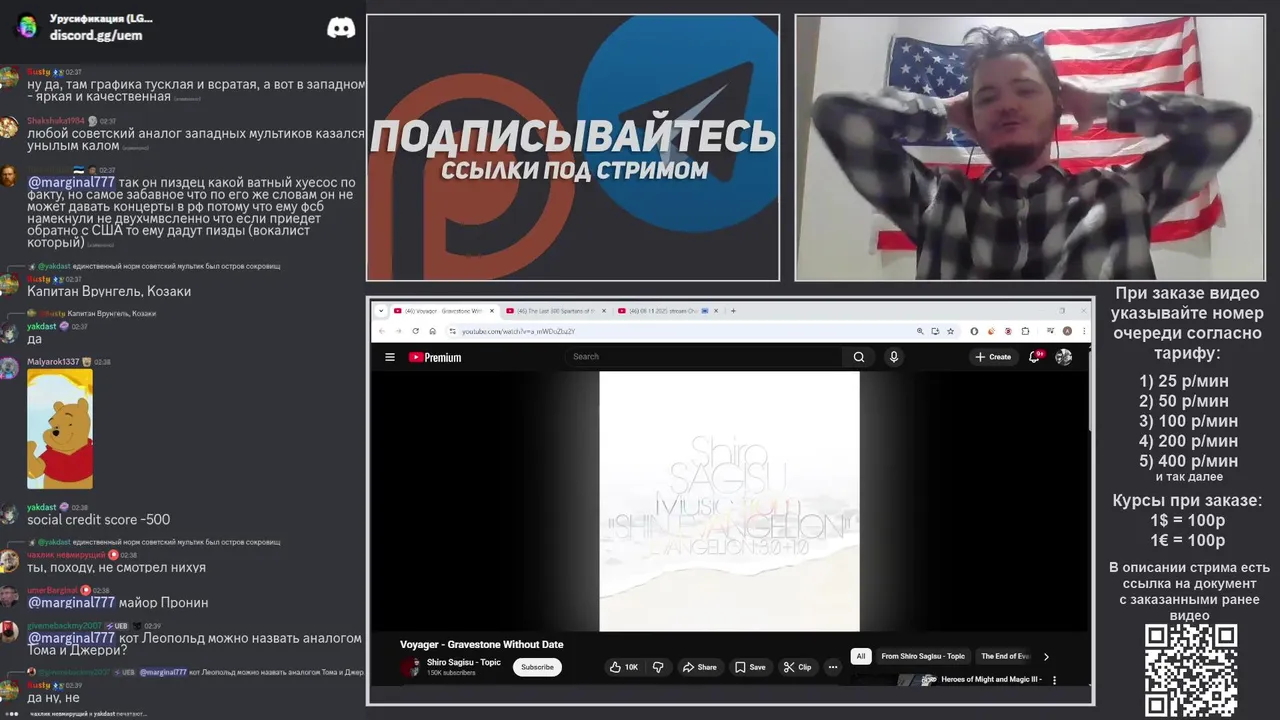
Task: Like the Voyager video (10K)
Action: tap(624, 667)
